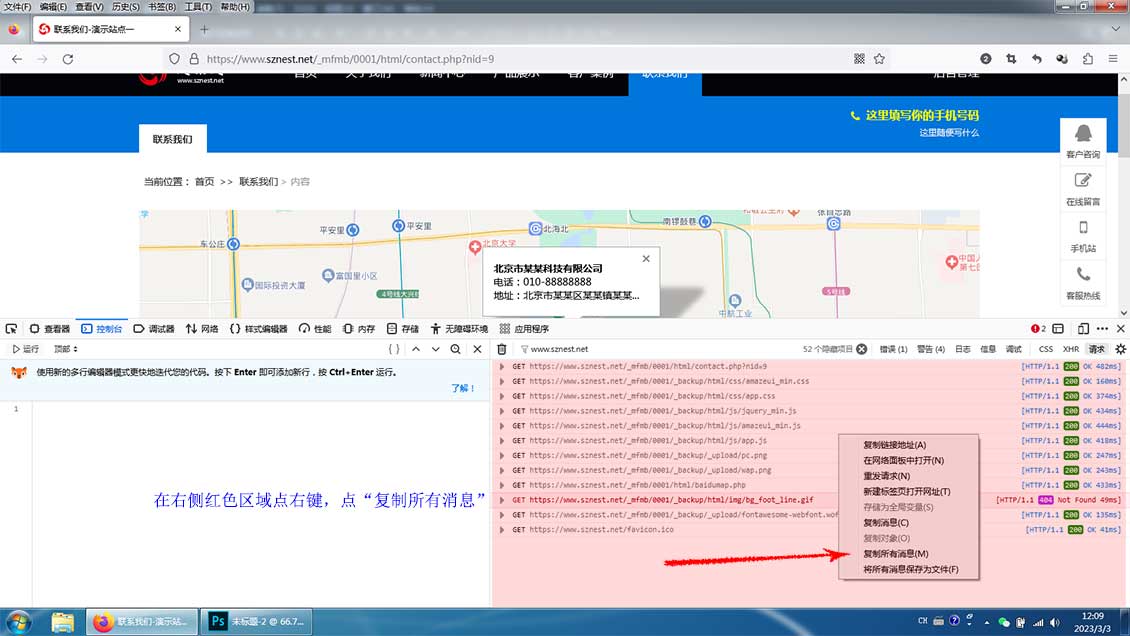This screenshot has height=636, width=1130.
Task: Select 复制所有消息(M) in context menu
Action: 895,554
